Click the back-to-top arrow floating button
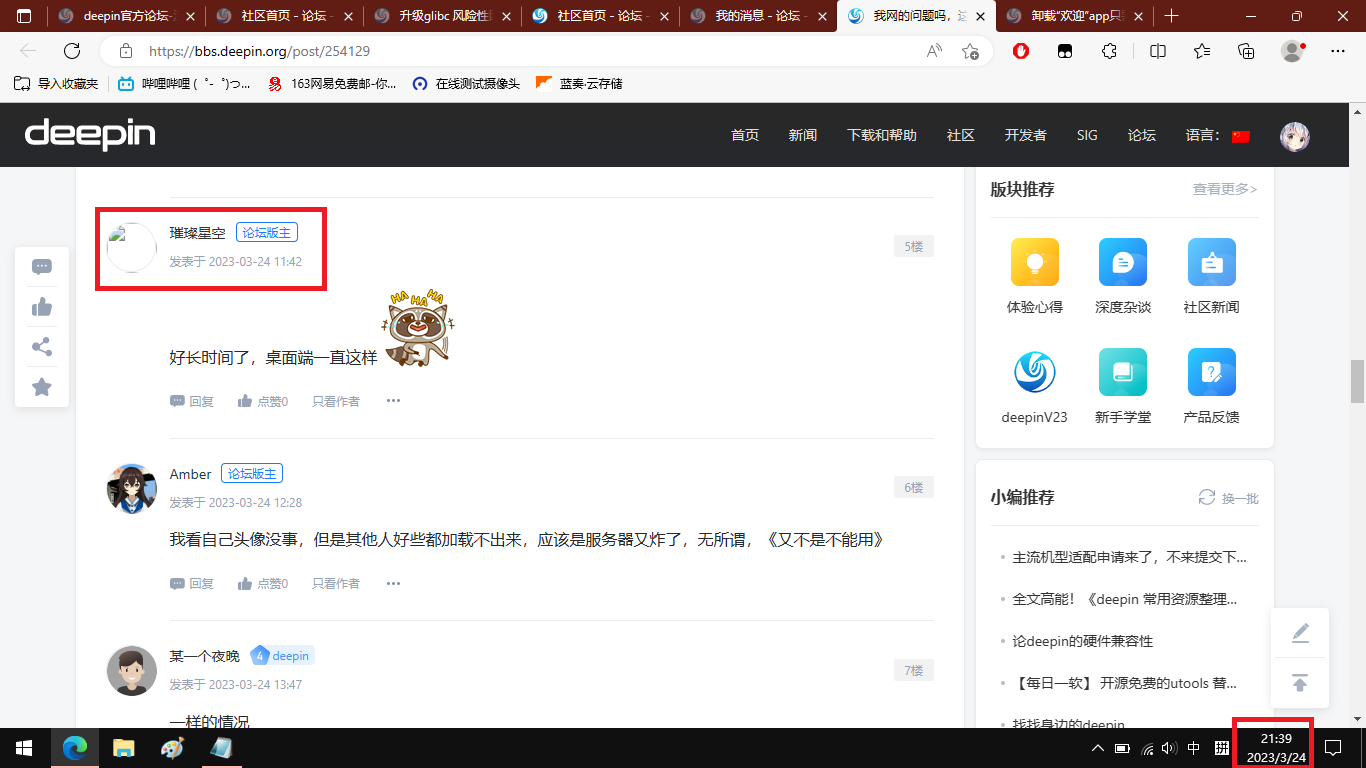Screen dimensions: 1366x768 point(1299,682)
